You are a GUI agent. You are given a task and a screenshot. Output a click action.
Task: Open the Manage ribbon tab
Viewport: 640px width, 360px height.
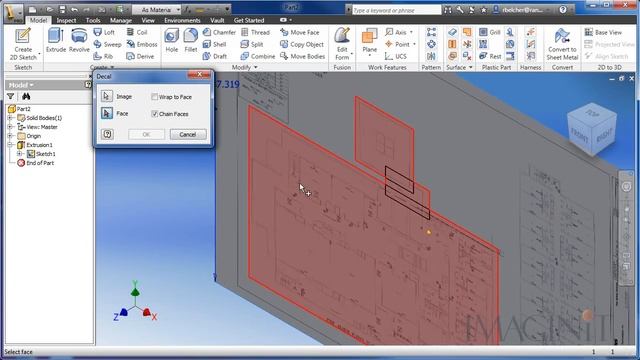(x=121, y=20)
